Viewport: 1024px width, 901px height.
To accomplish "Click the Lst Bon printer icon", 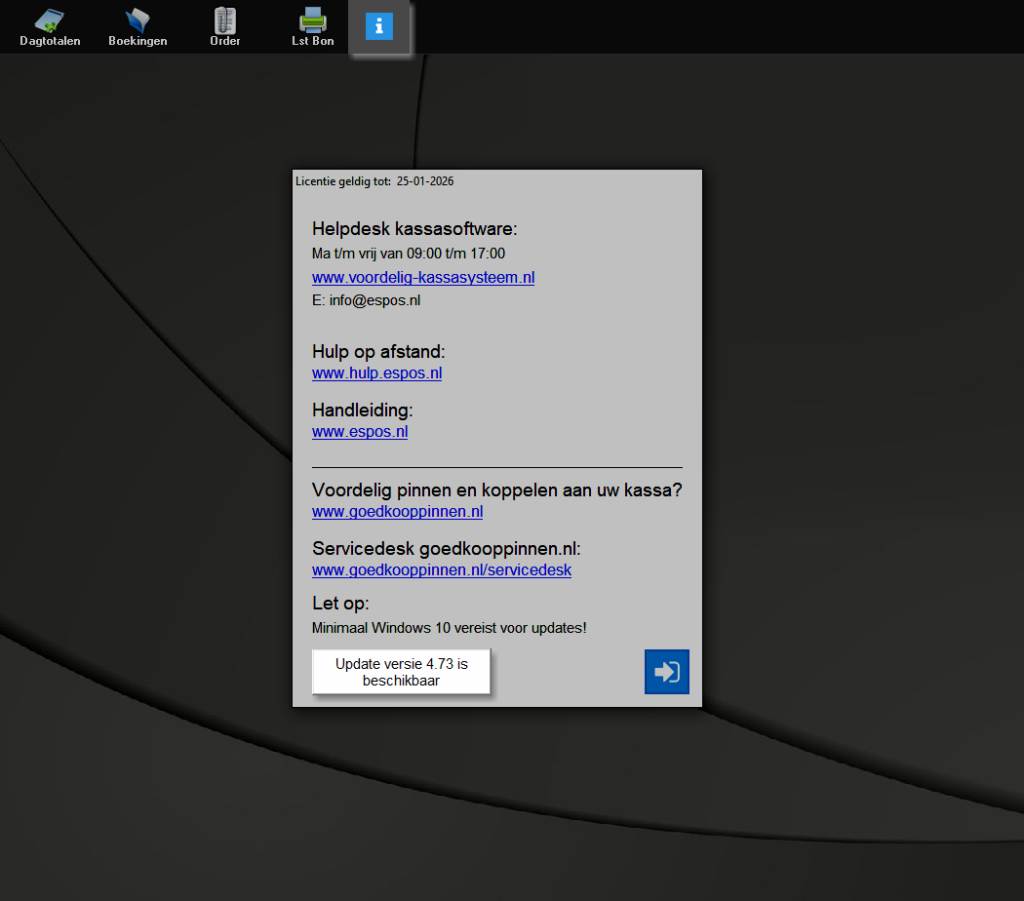I will (x=313, y=27).
